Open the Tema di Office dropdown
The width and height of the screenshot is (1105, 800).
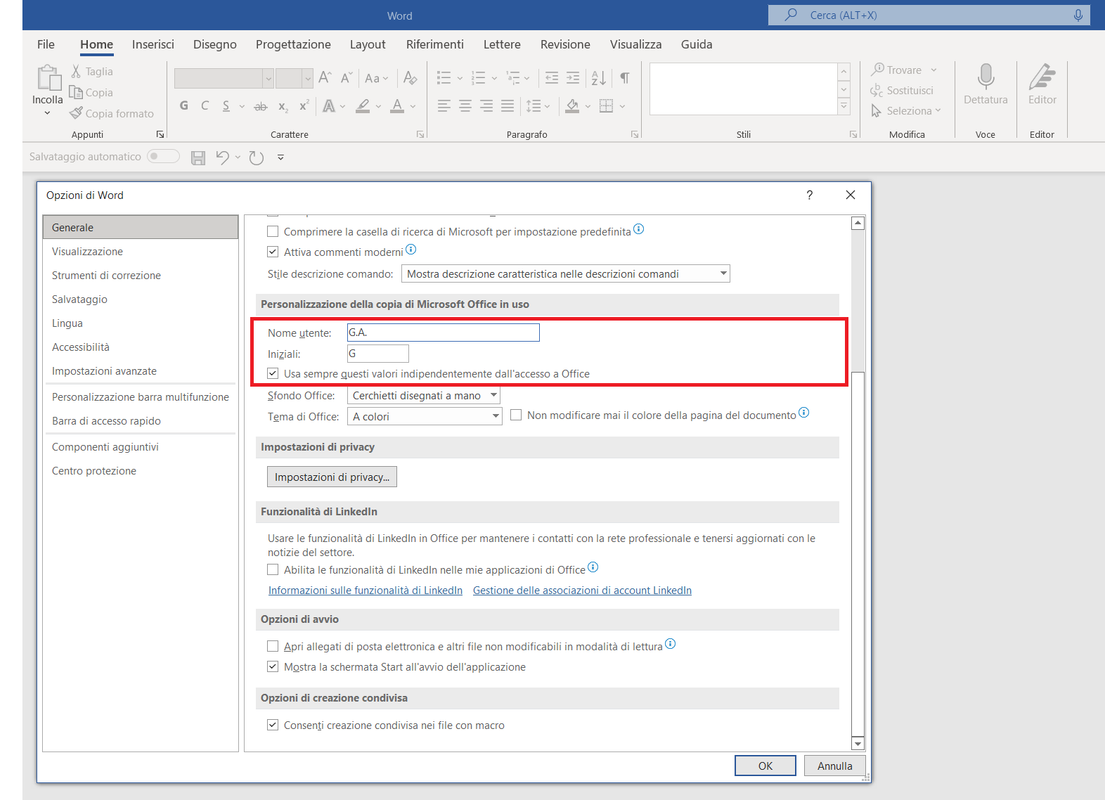click(424, 417)
